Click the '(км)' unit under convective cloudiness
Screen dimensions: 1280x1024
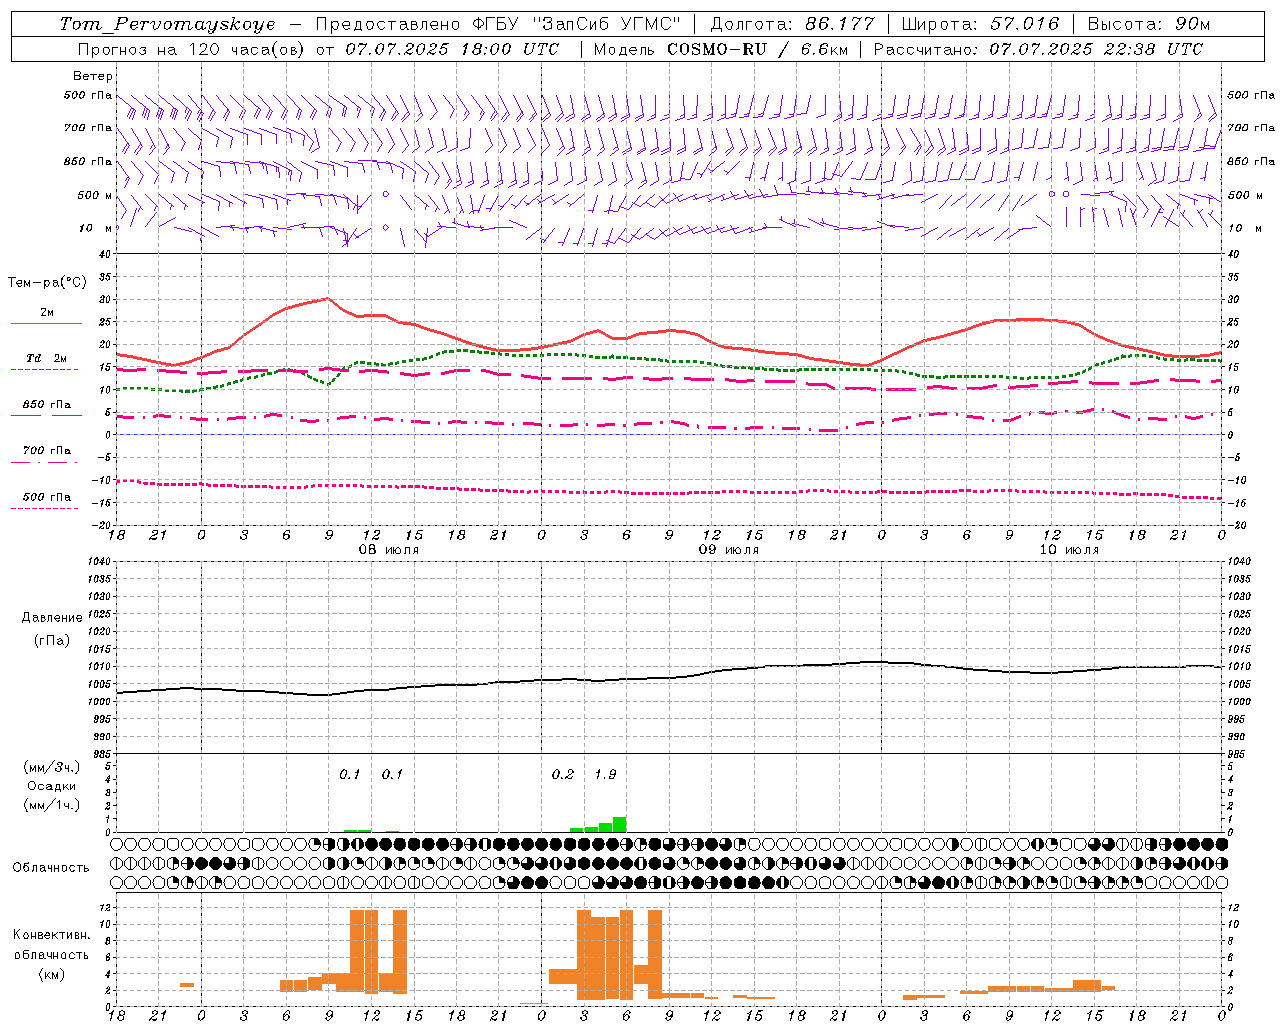click(x=52, y=974)
